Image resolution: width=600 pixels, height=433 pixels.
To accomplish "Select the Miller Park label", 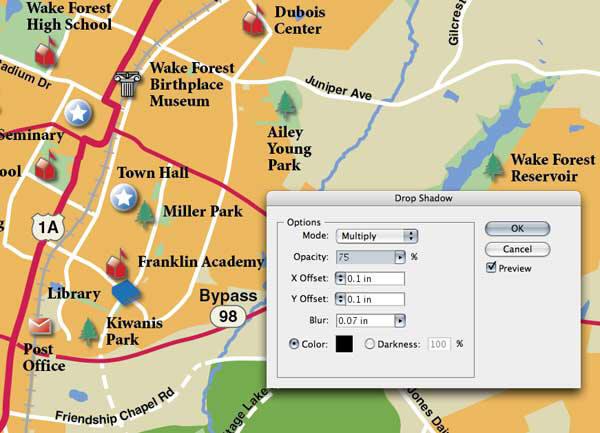I will (203, 211).
